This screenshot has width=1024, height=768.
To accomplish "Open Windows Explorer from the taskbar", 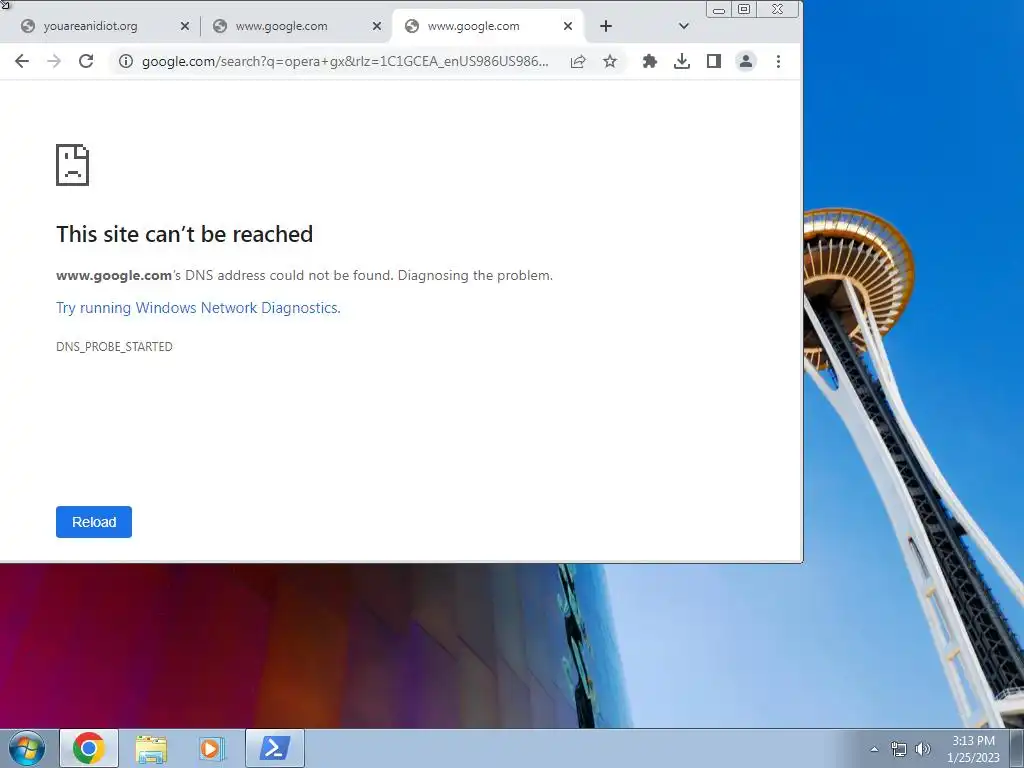I will tap(151, 748).
